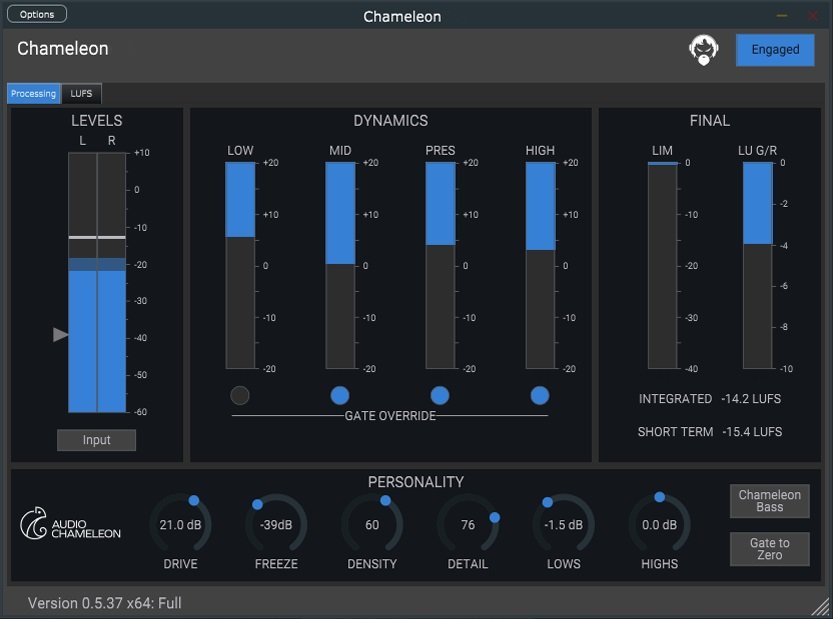Viewport: 833px width, 619px height.
Task: Toggle the LOW band gate override
Action: pos(240,395)
